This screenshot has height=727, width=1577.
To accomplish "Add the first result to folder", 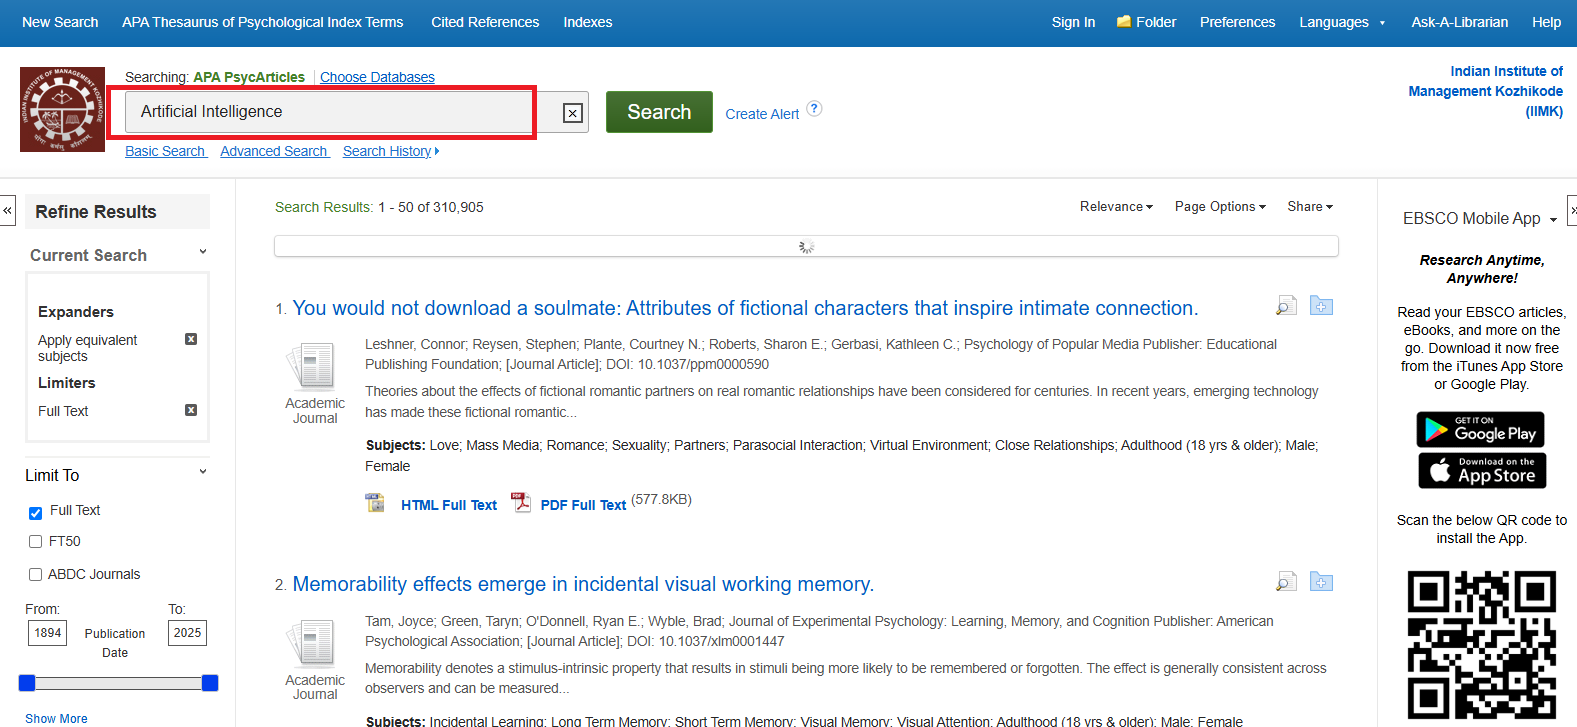I will [x=1321, y=306].
